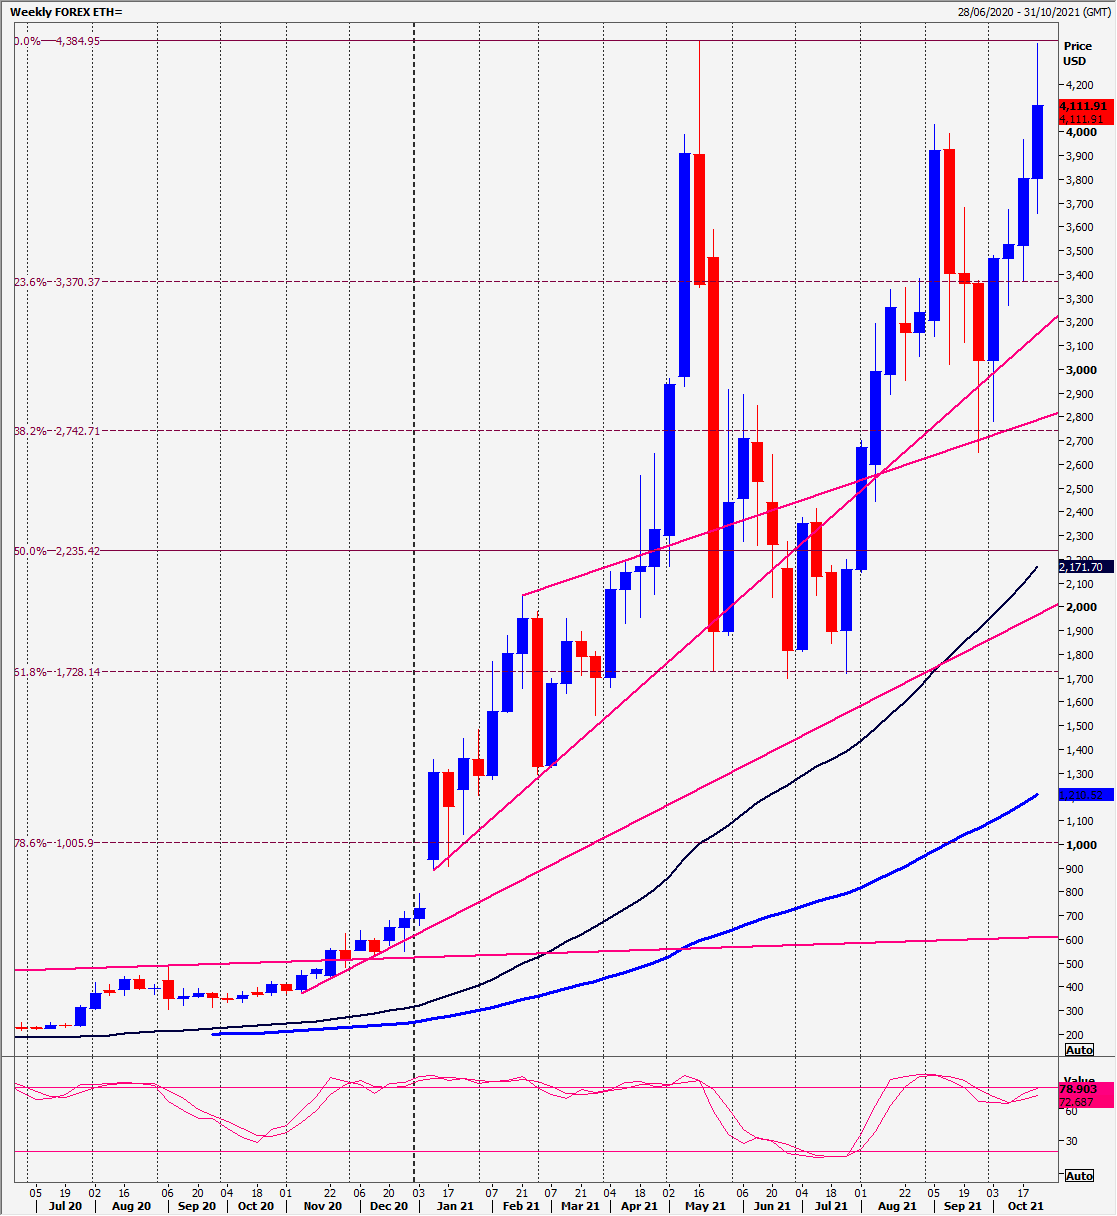
Task: Click the 'Jul 21' month label
Action: pyautogui.click(x=830, y=1206)
